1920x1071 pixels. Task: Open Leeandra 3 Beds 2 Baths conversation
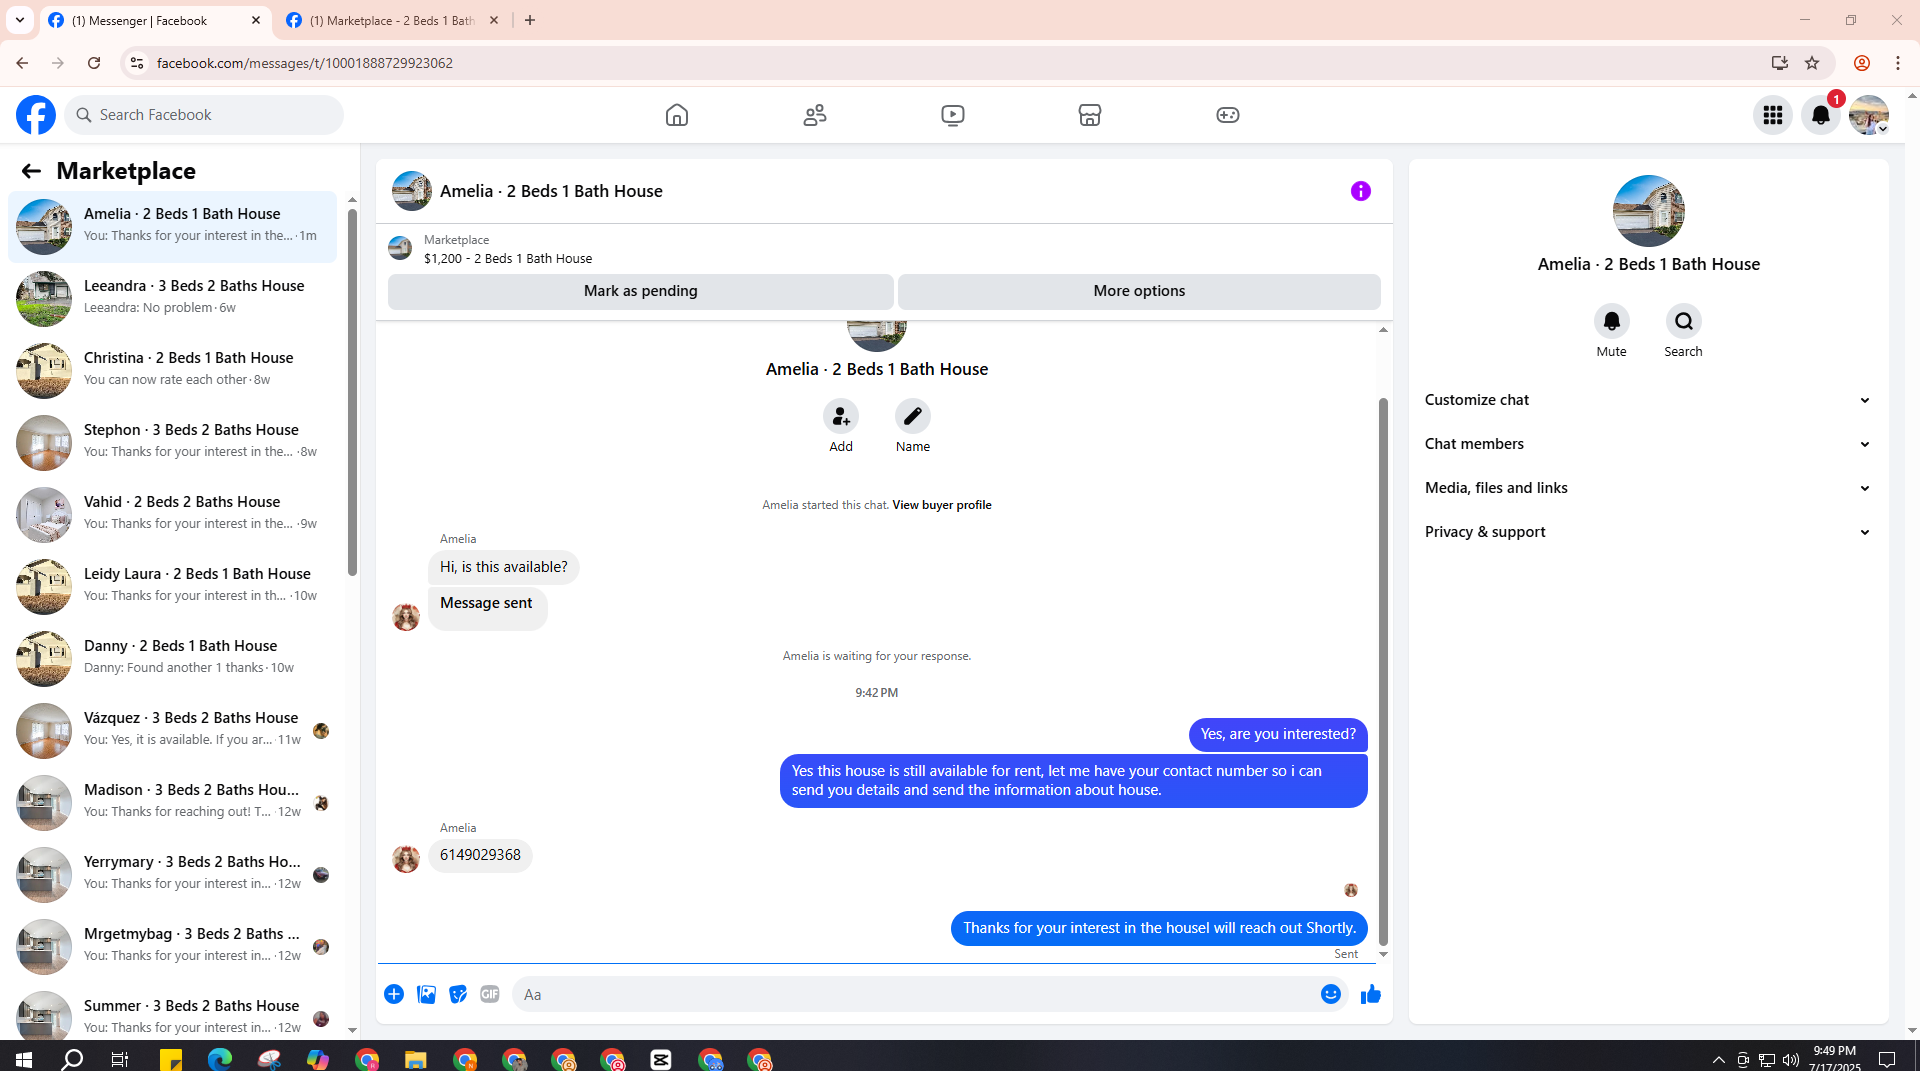pyautogui.click(x=172, y=299)
